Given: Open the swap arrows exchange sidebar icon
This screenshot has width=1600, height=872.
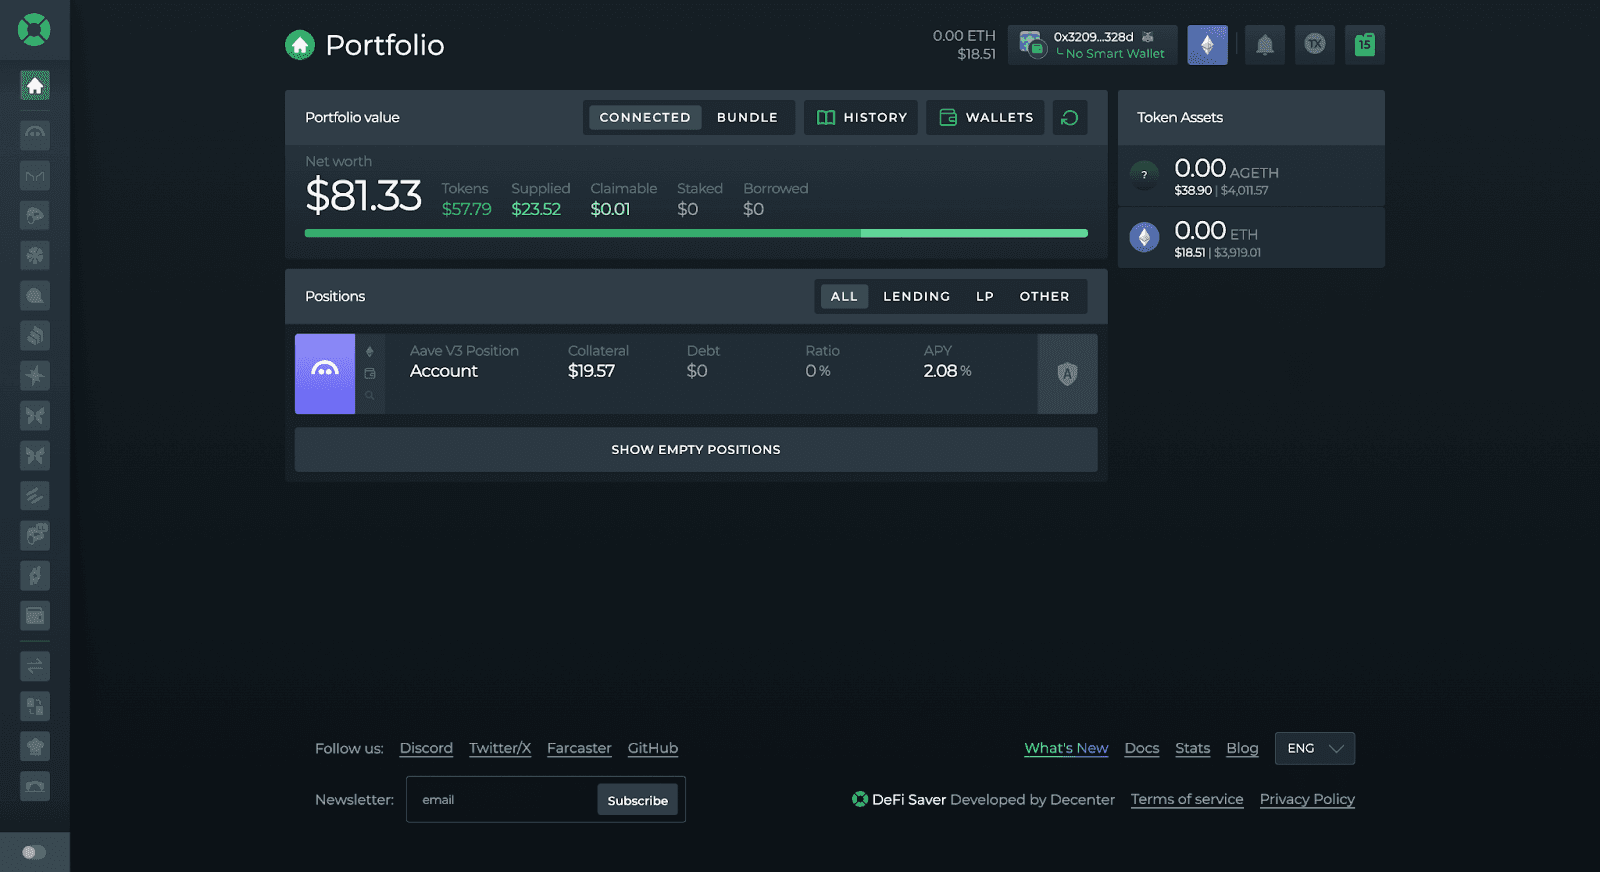Looking at the screenshot, I should pos(35,666).
